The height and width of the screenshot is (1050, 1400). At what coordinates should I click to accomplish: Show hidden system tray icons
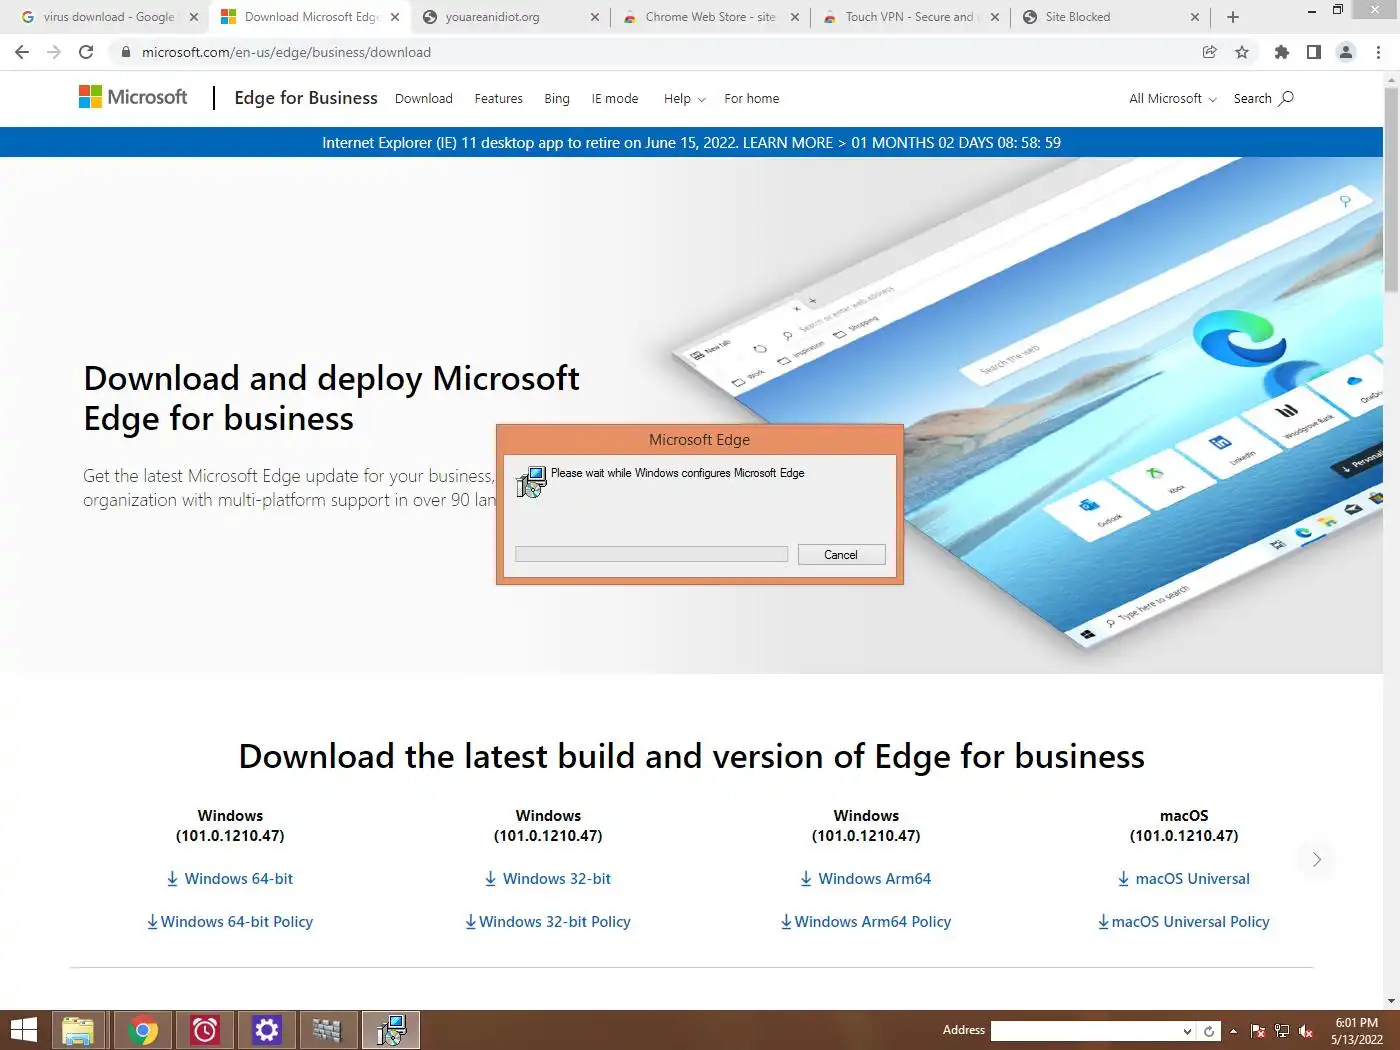[x=1233, y=1031]
